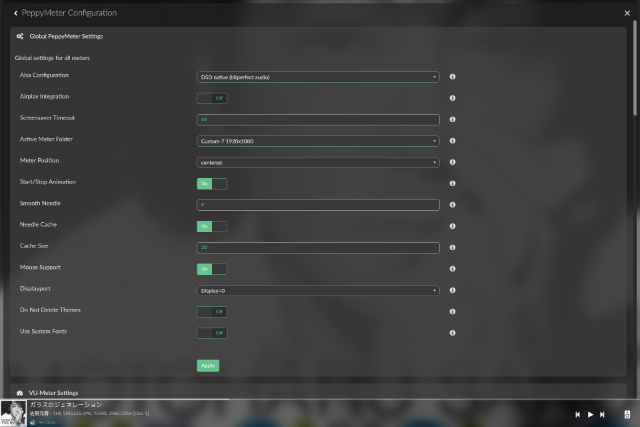Close the PeppyMeter Configuration page

tap(625, 13)
